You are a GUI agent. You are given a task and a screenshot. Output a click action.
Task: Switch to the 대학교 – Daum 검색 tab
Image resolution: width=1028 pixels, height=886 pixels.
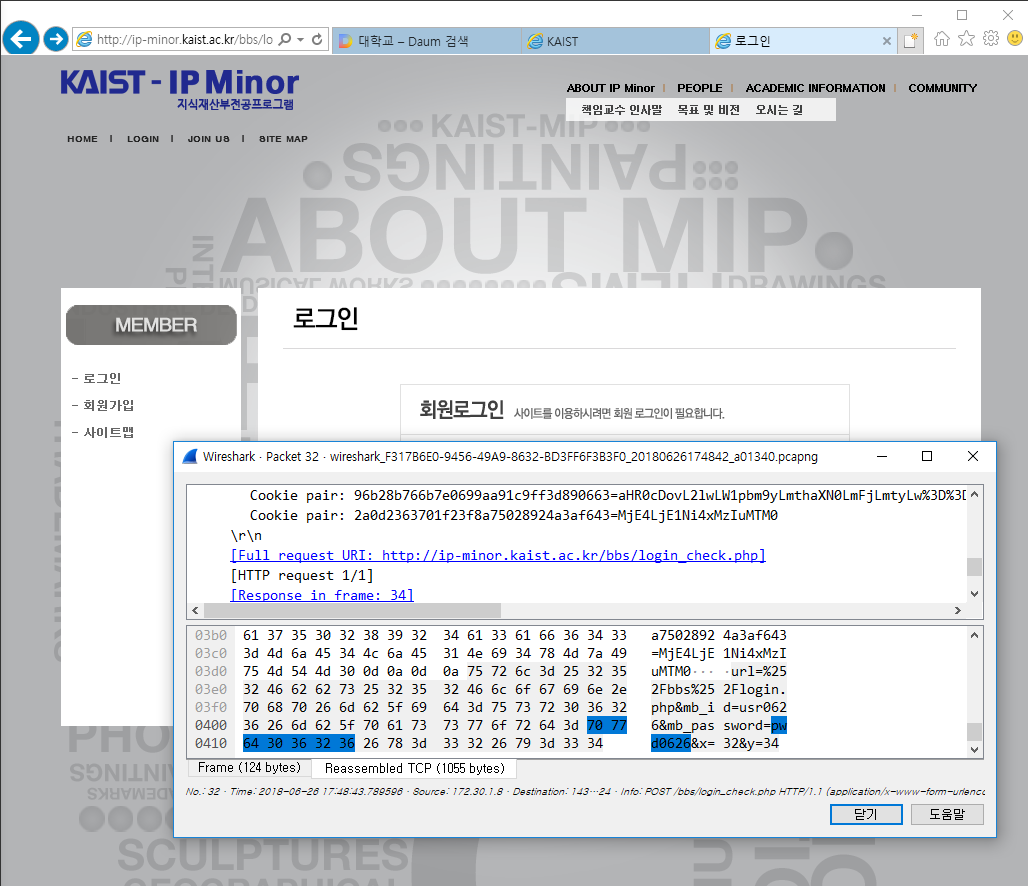pyautogui.click(x=426, y=41)
